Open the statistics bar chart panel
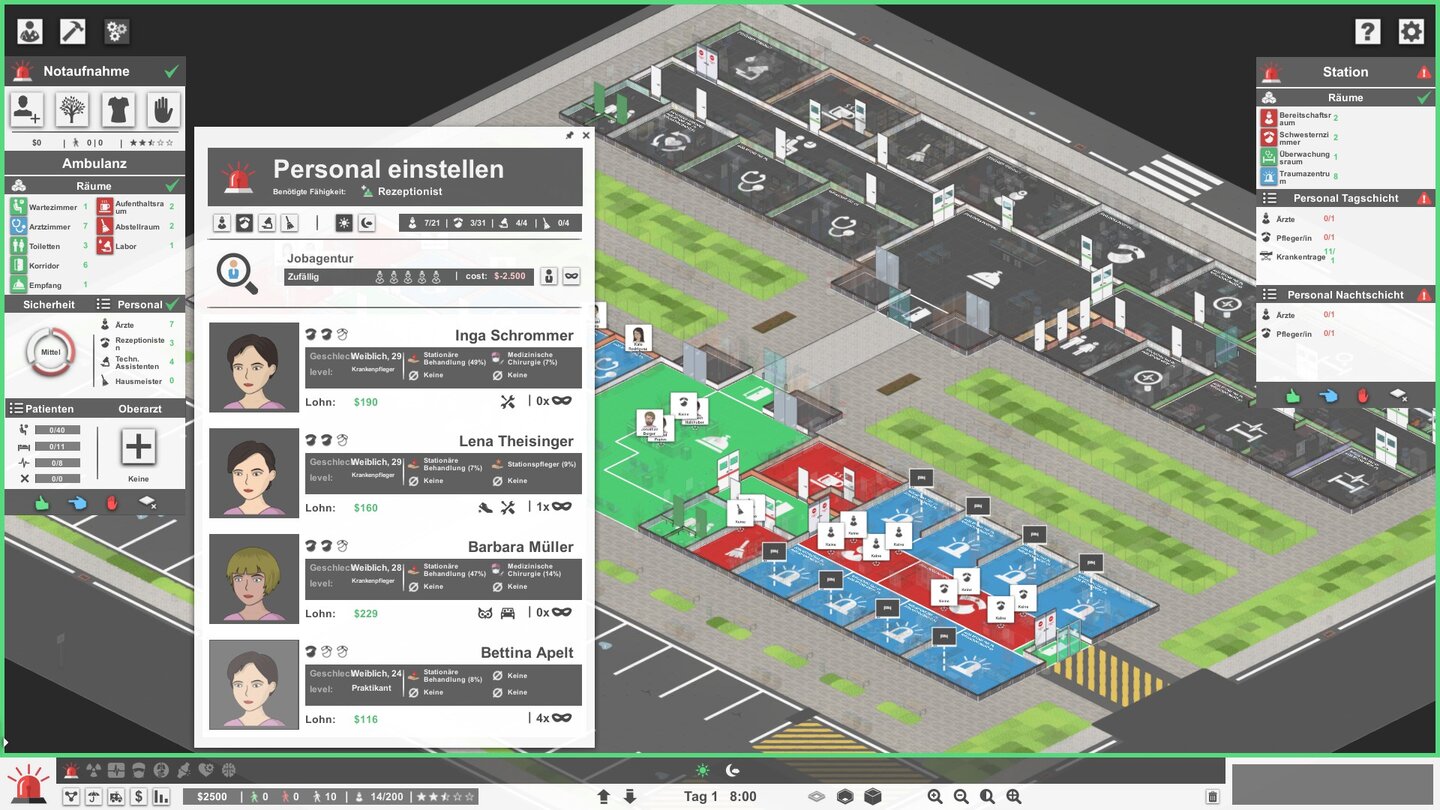This screenshot has height=810, width=1440. coord(161,797)
